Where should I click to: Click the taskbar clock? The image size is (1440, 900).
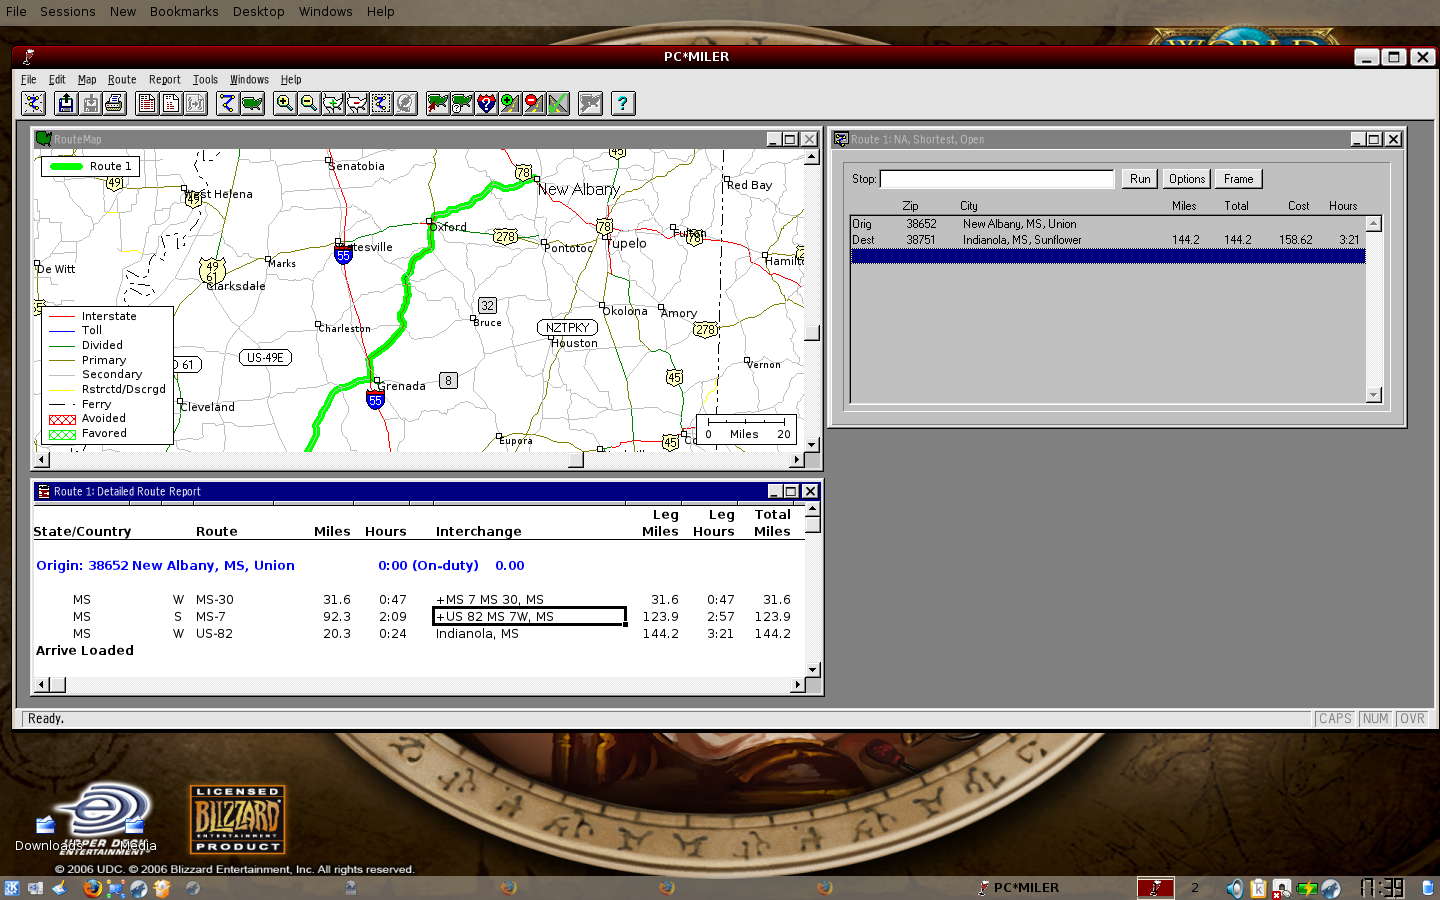point(1382,887)
